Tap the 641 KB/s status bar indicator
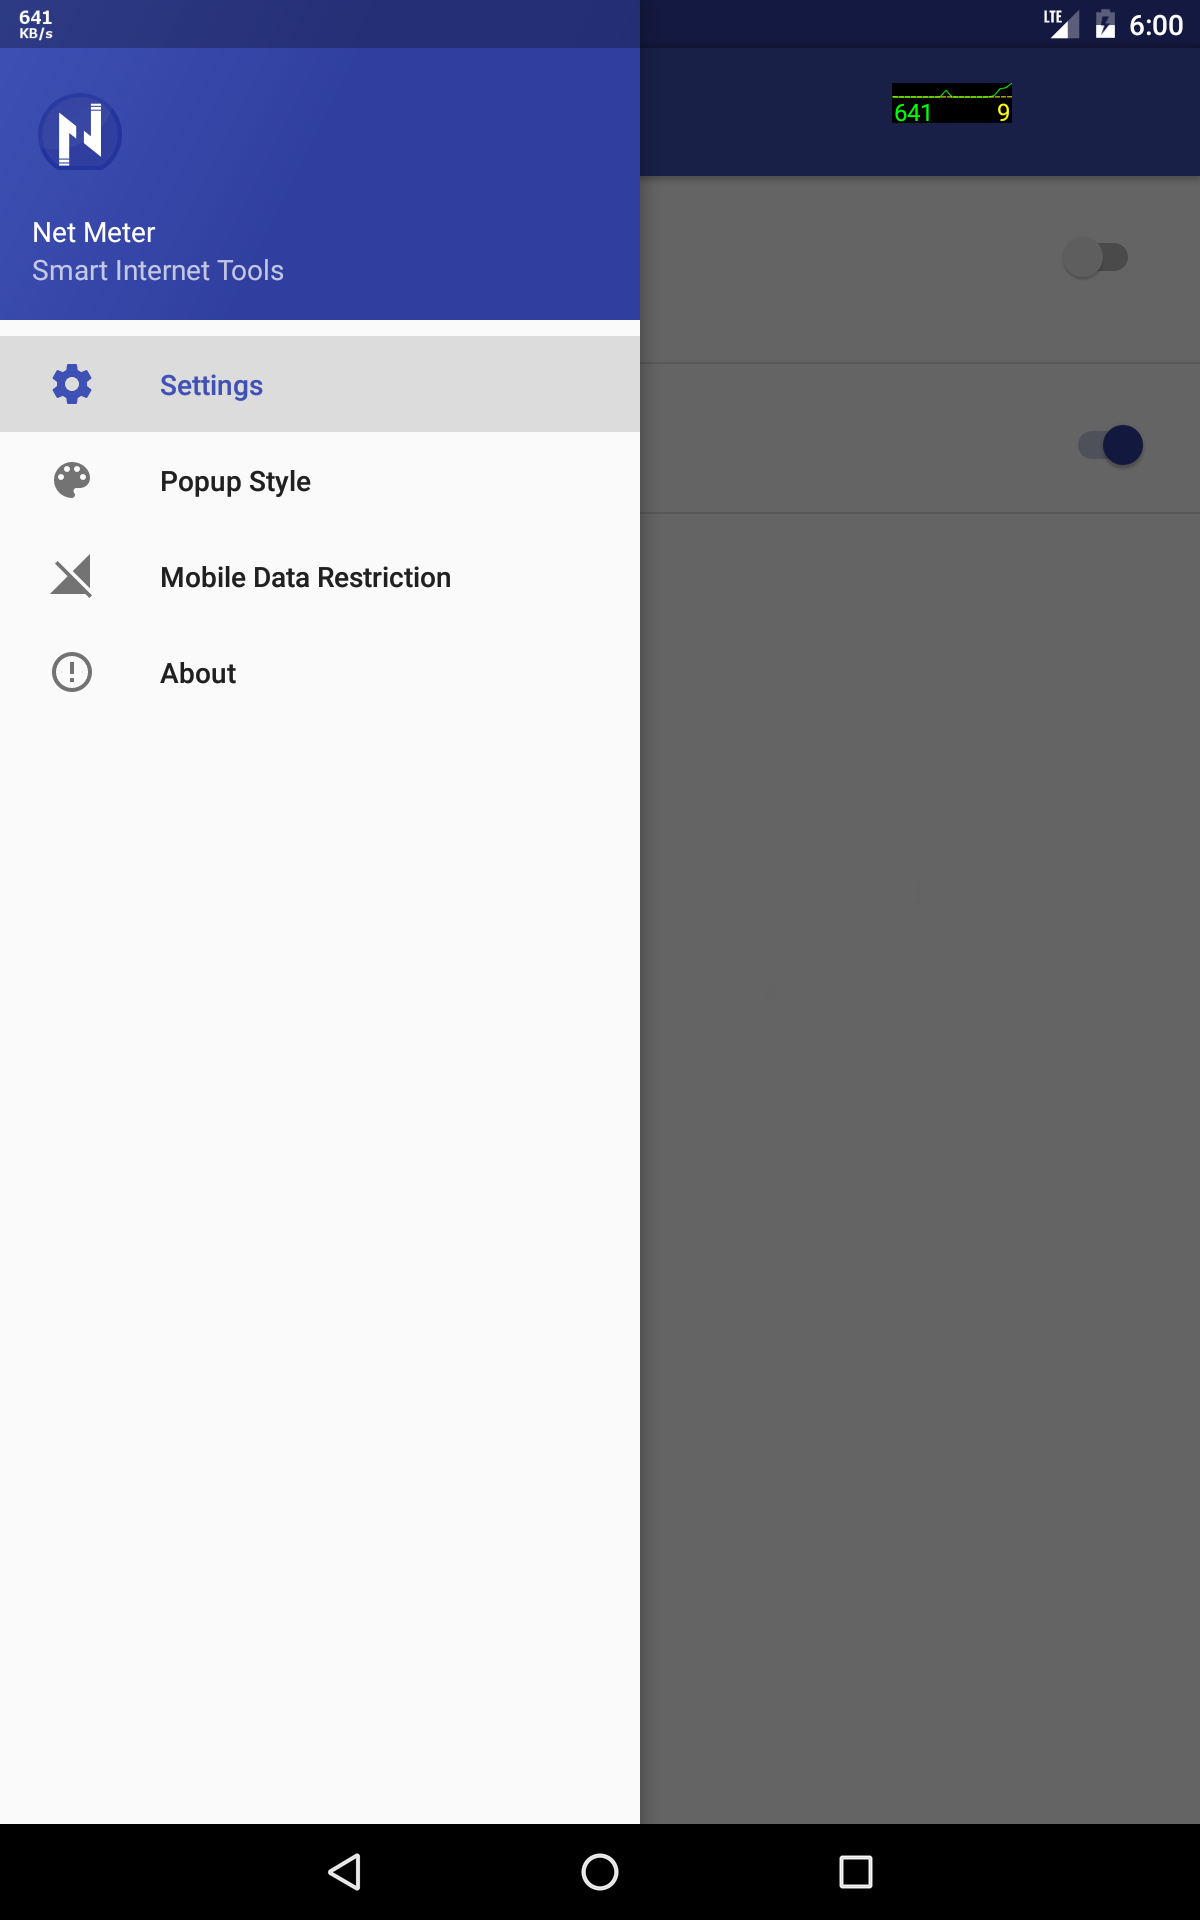 tap(36, 24)
